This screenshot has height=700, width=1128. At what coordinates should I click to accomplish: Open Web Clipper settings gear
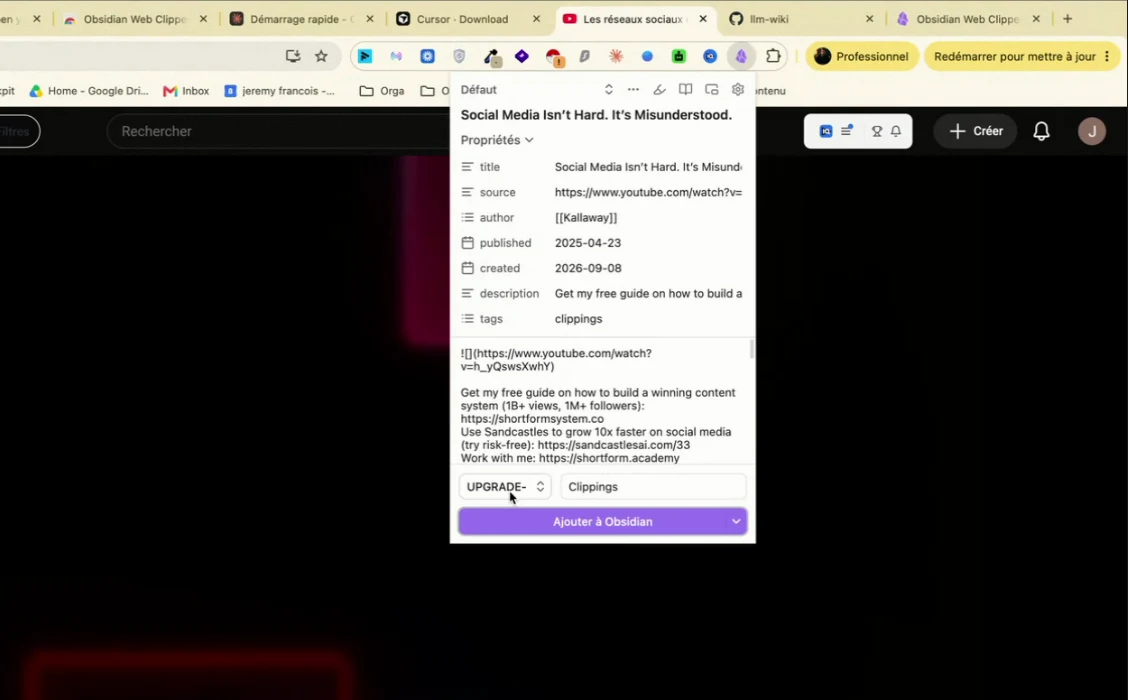[x=737, y=89]
